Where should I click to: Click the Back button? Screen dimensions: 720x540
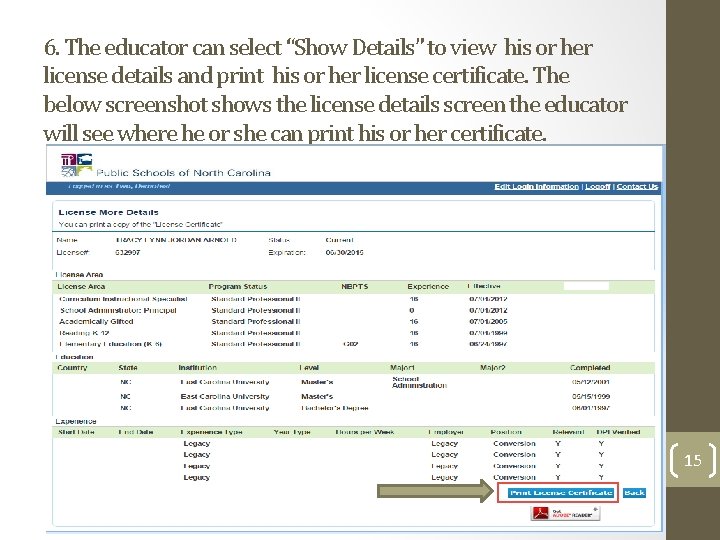point(634,493)
